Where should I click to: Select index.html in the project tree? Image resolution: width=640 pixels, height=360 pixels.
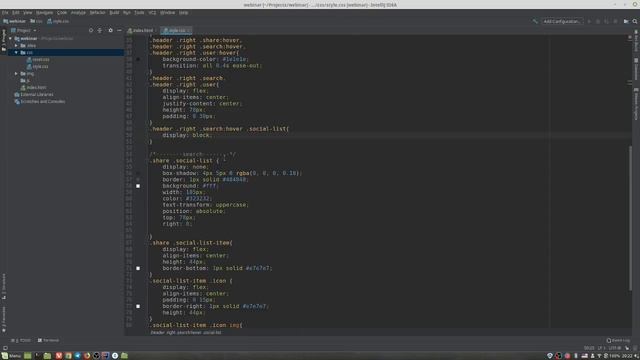point(33,87)
